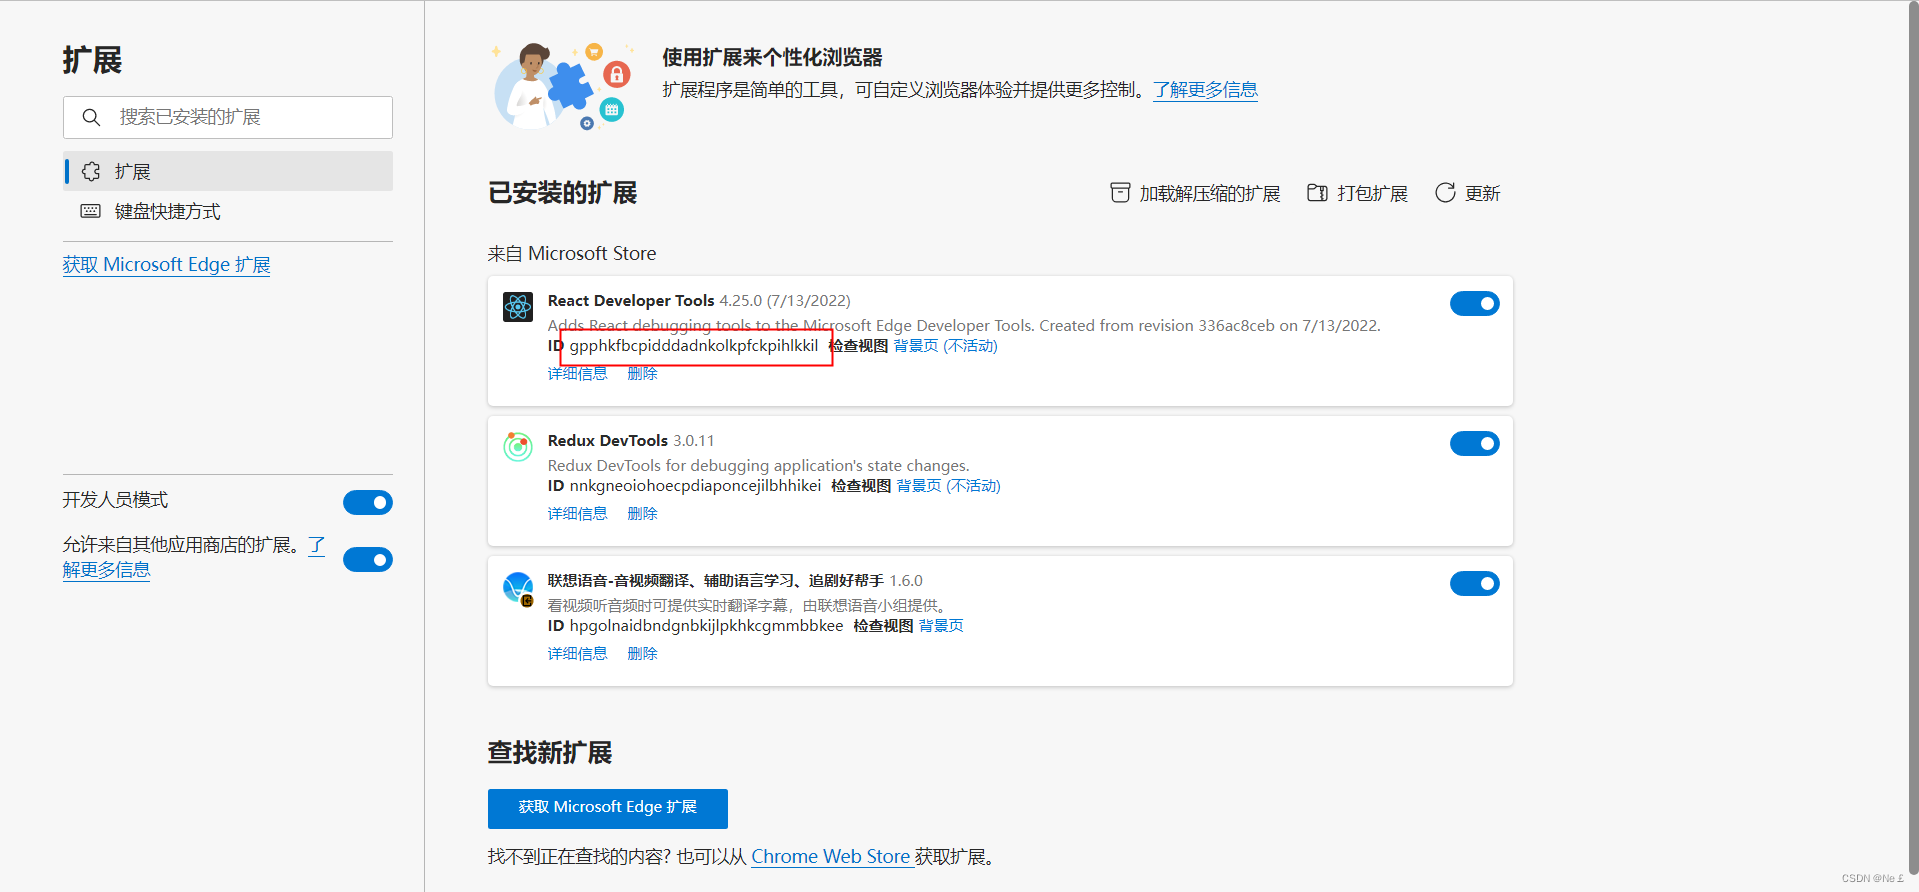Toggle allowing extensions from other stores
The image size is (1919, 892).
tap(368, 559)
